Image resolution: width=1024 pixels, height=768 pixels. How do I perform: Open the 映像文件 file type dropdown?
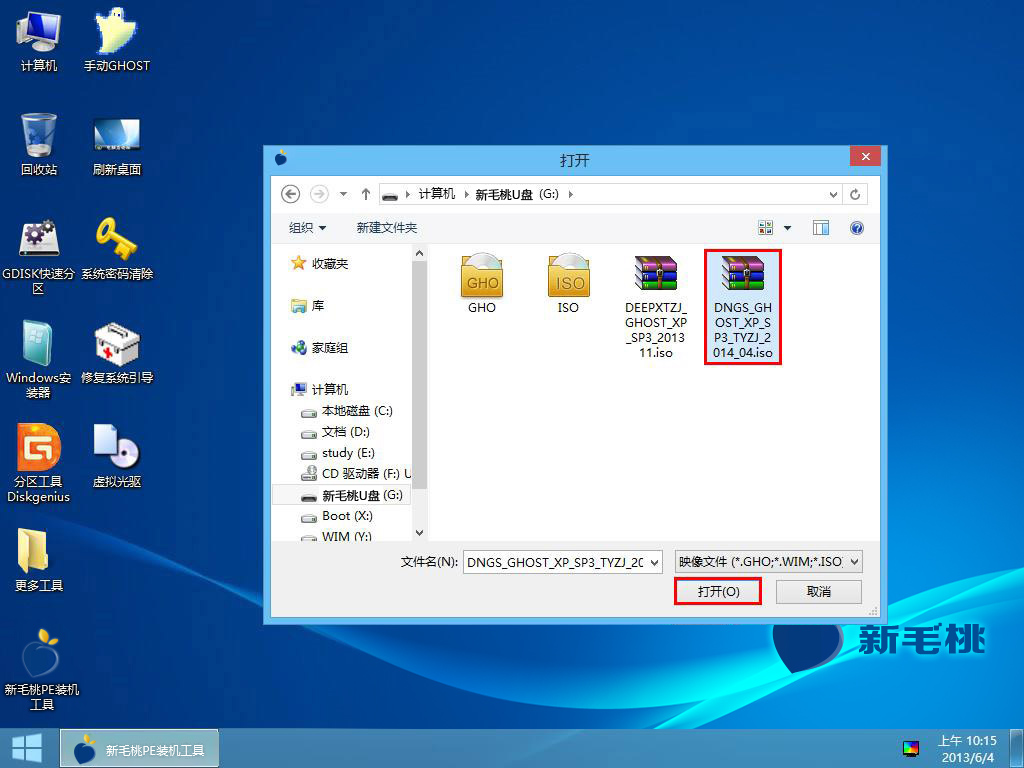854,562
